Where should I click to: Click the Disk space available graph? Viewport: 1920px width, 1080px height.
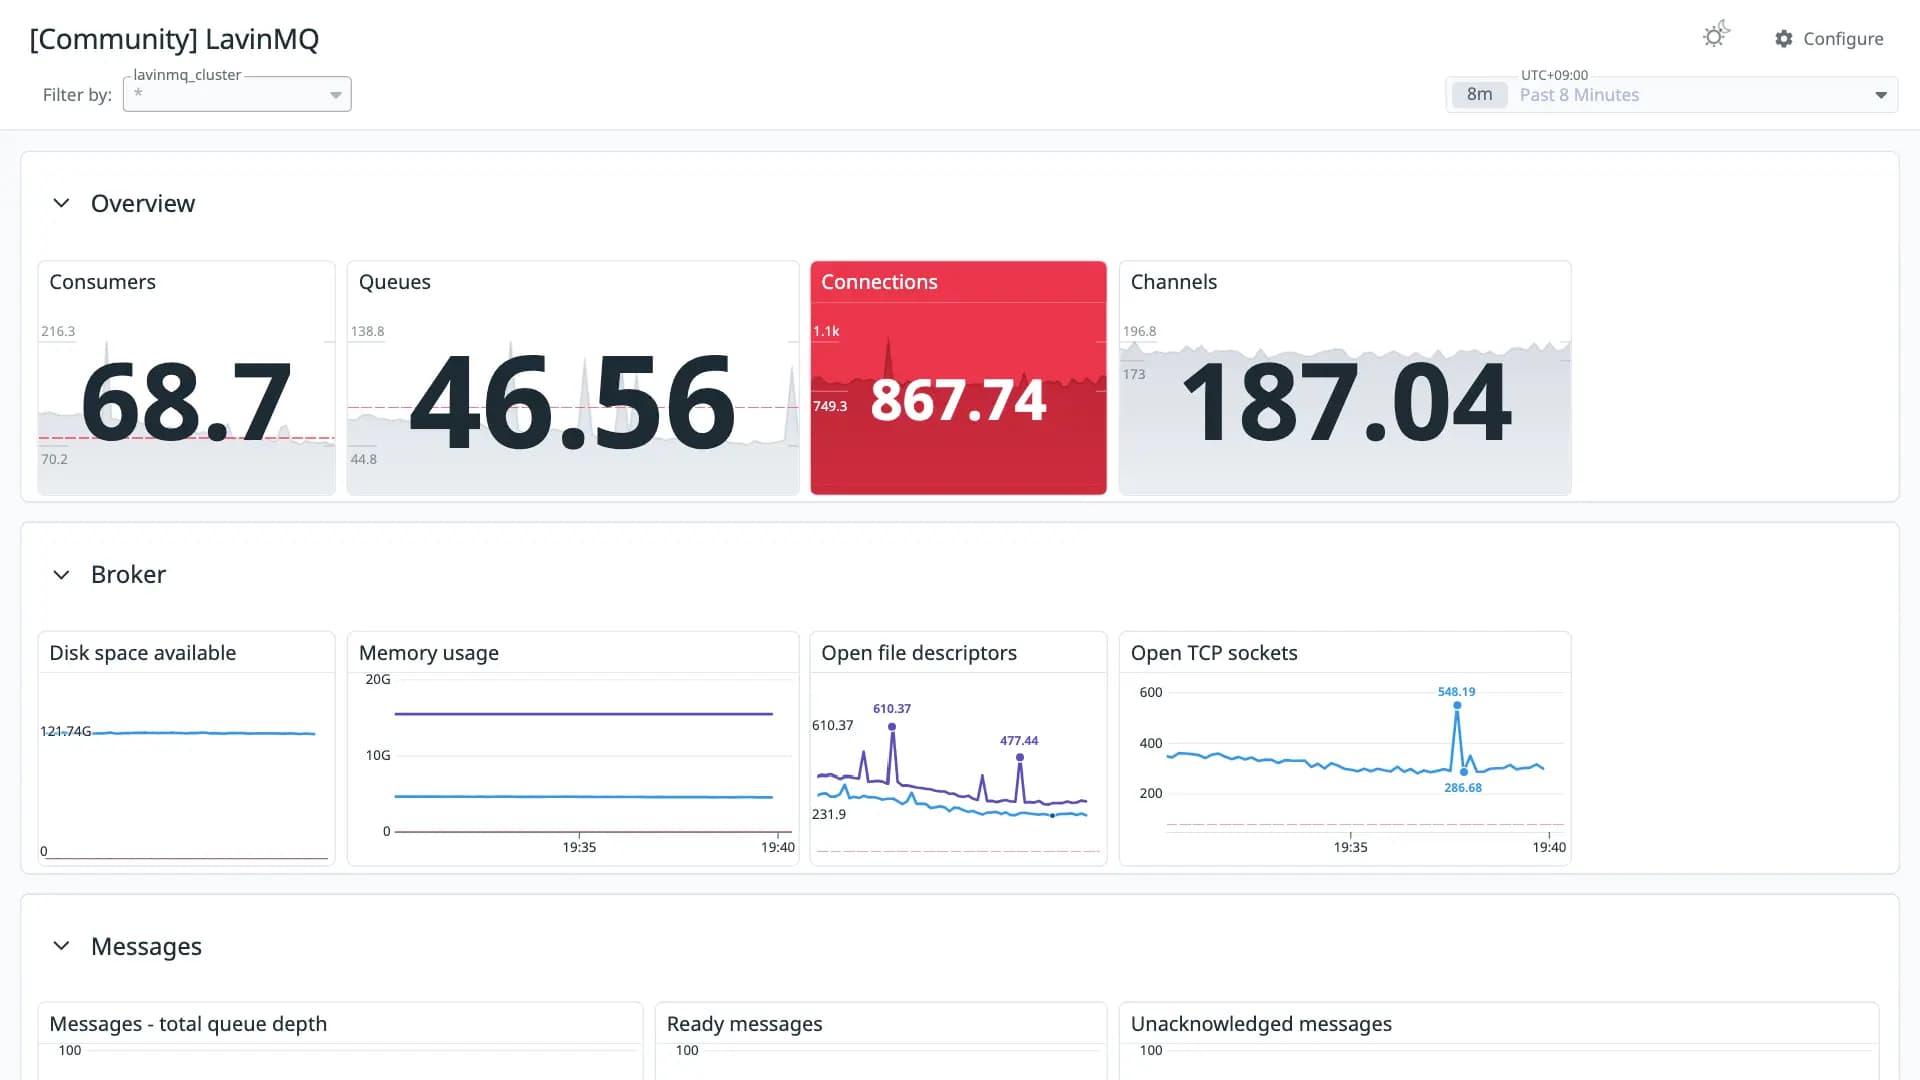[x=186, y=768]
